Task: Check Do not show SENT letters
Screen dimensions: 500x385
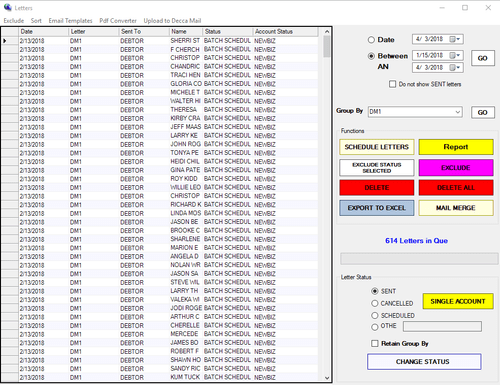Action: tap(392, 84)
